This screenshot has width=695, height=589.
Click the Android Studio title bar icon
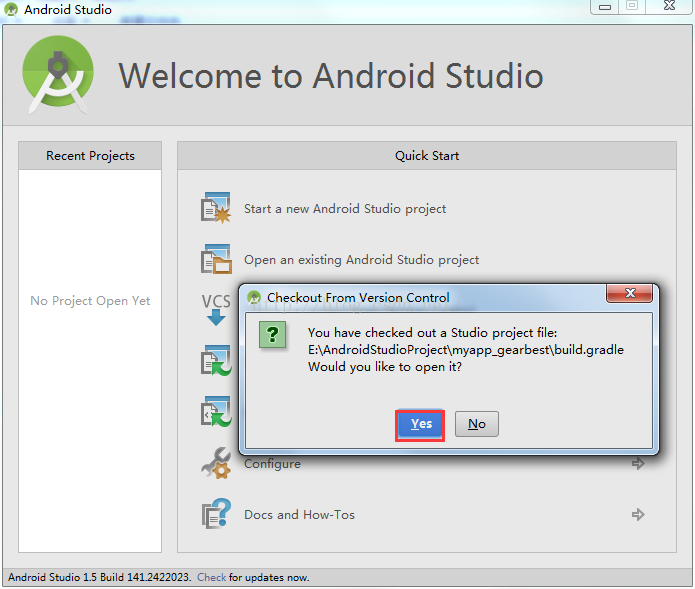[x=11, y=9]
